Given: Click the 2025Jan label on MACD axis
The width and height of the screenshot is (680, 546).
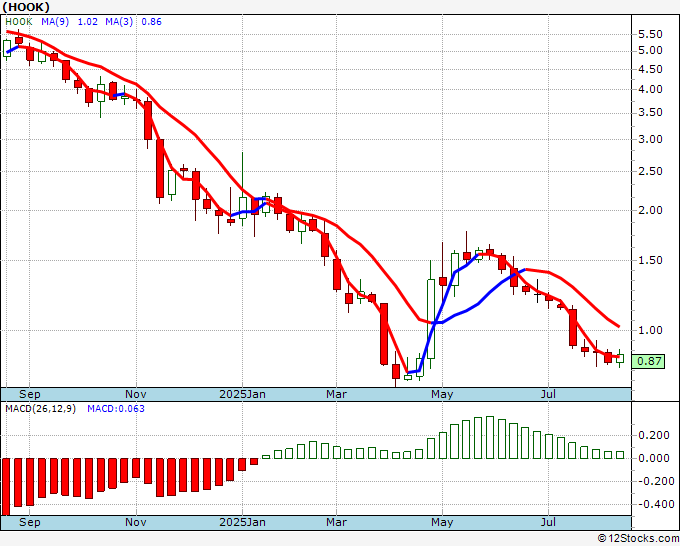Looking at the screenshot, I should (x=242, y=522).
